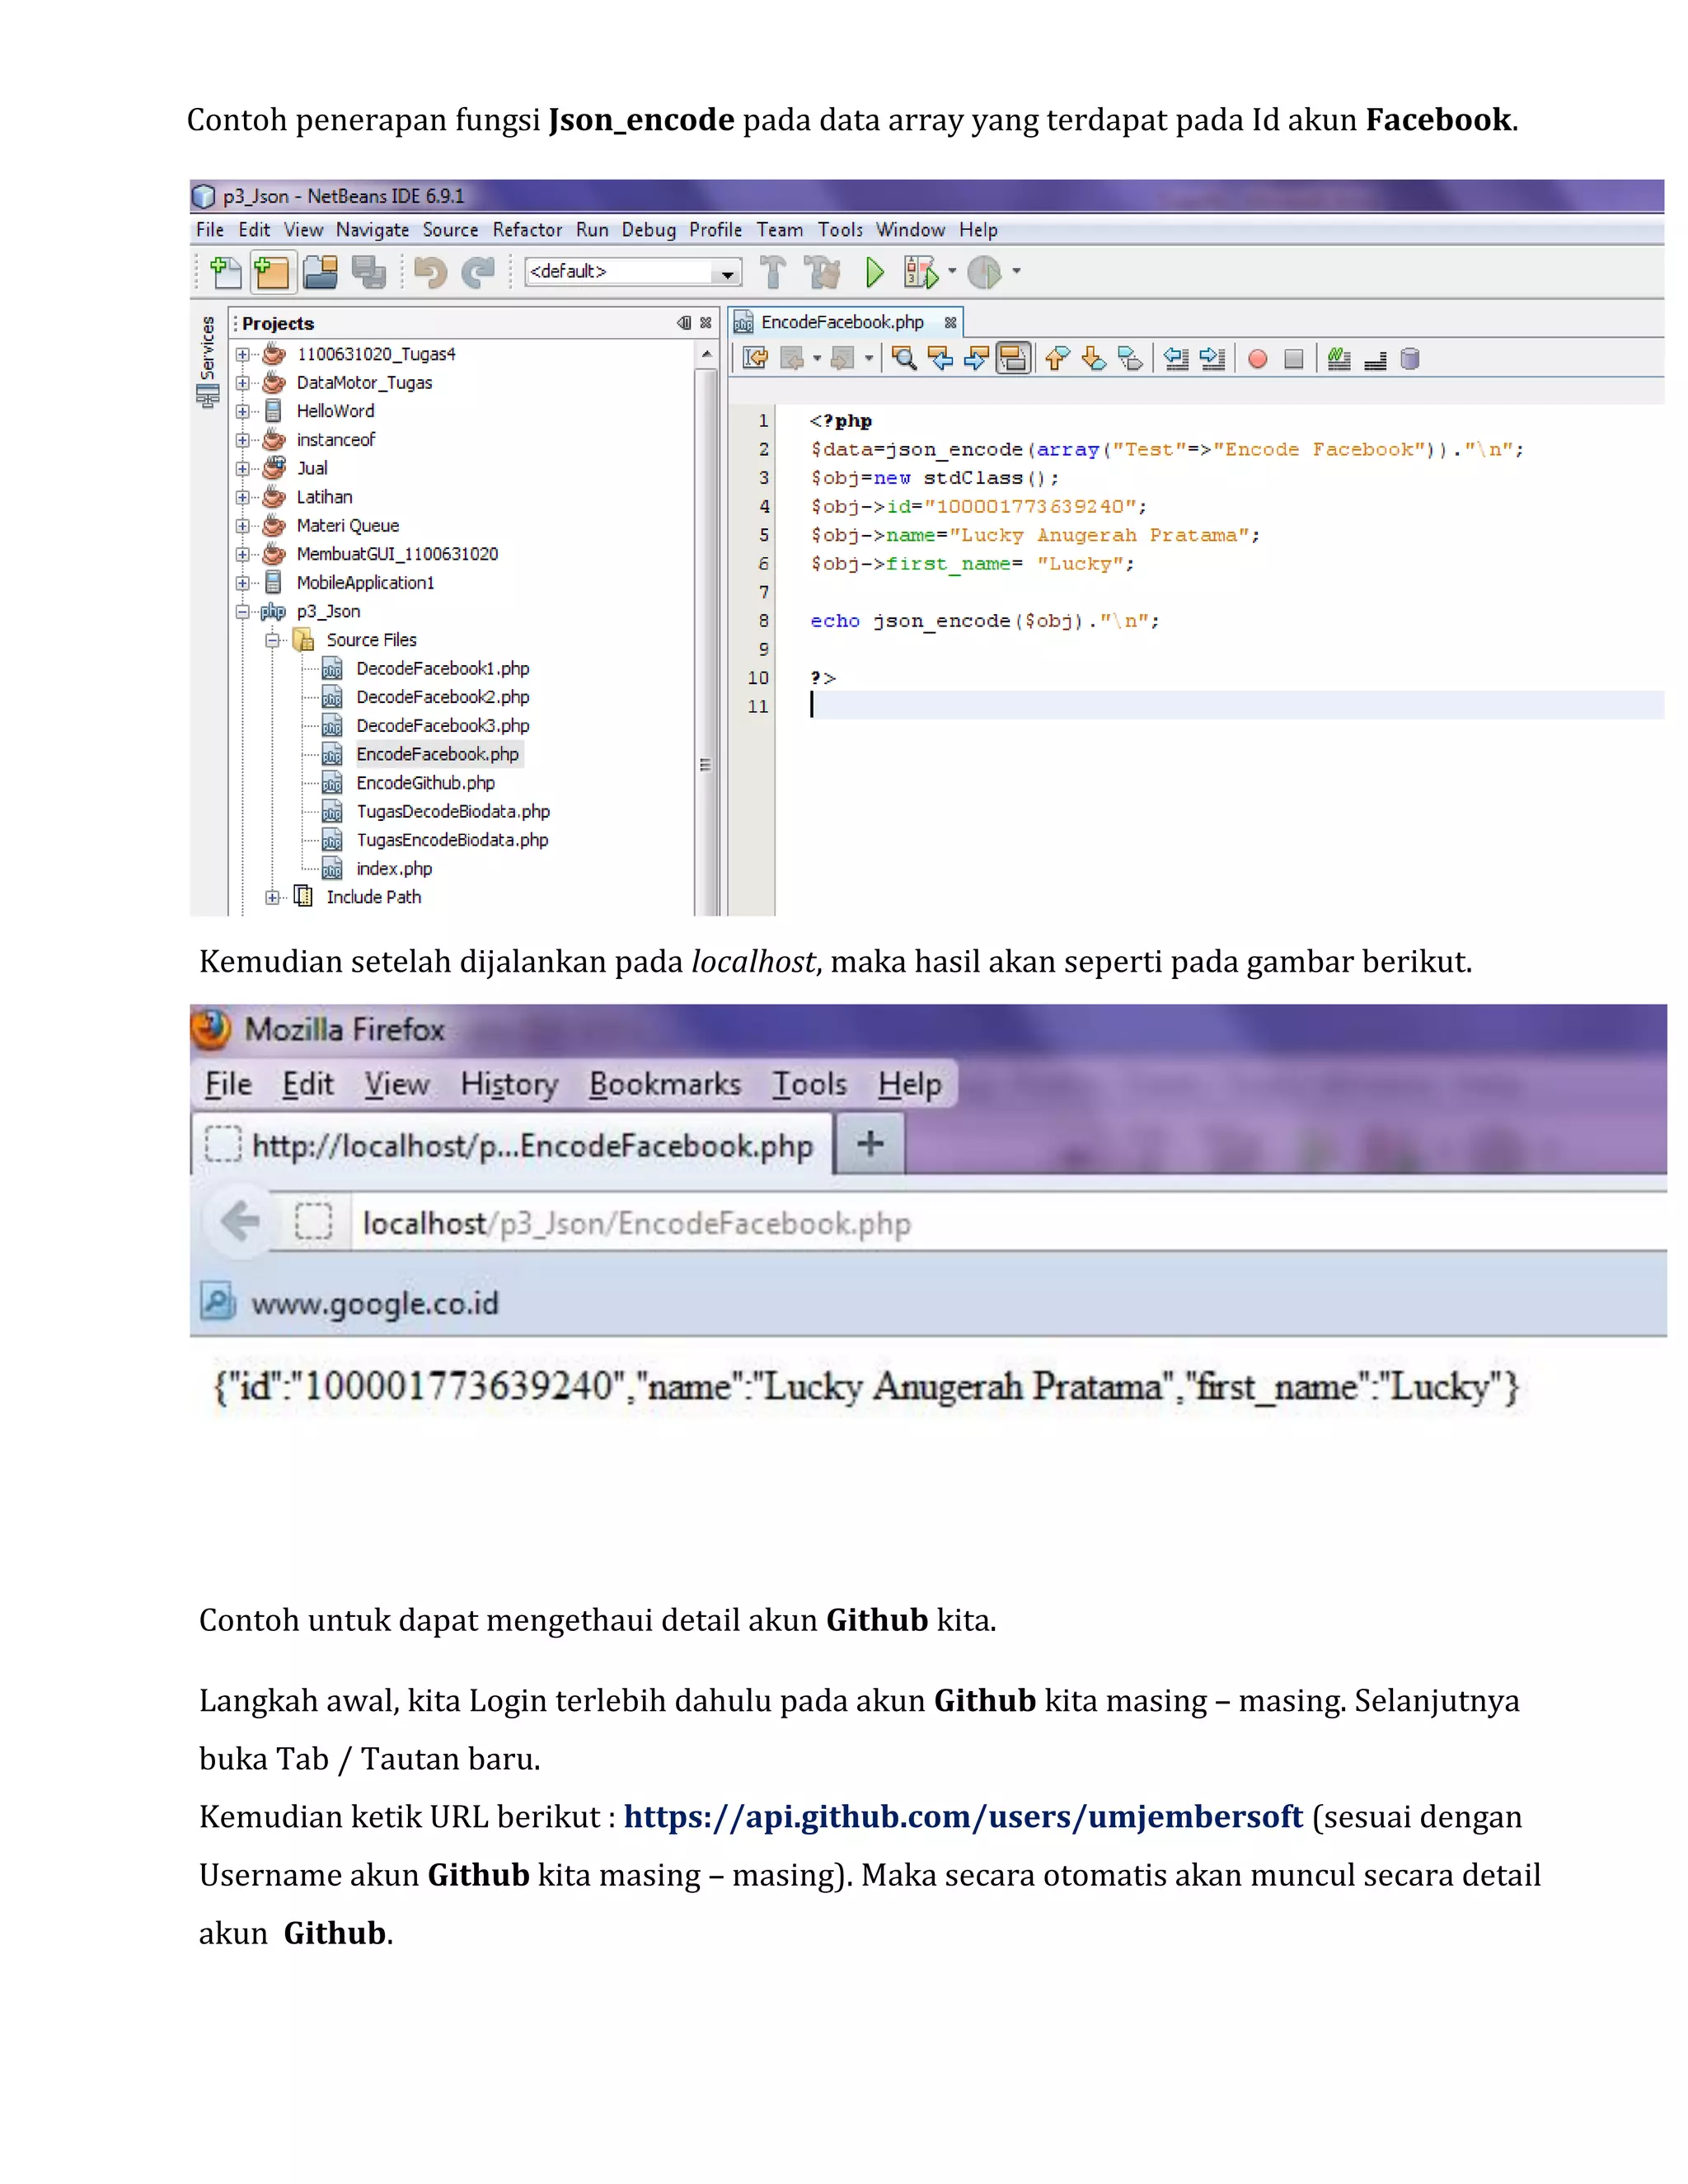Click the Previous Bookmark icon
Image resolution: width=1688 pixels, height=2184 pixels.
tap(1057, 358)
